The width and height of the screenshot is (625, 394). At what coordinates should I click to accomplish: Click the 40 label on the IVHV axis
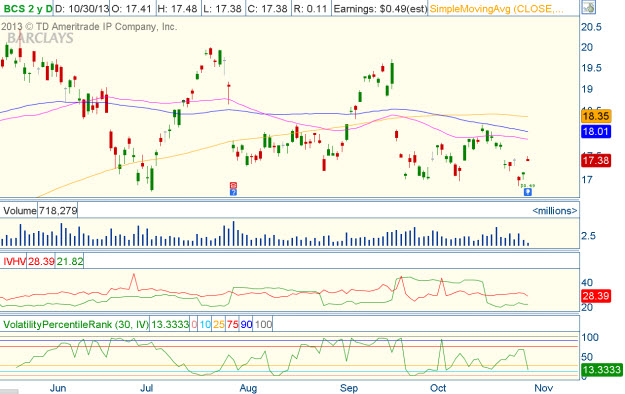tap(587, 283)
